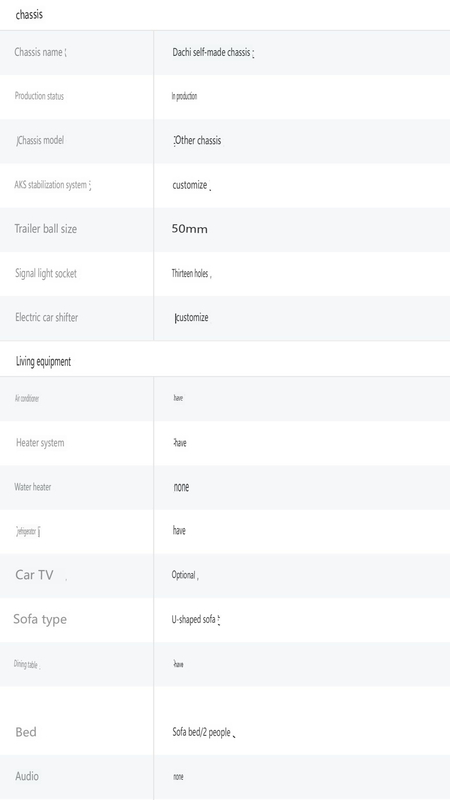
Task: Click the Electric car shifter label
Action: point(46,317)
